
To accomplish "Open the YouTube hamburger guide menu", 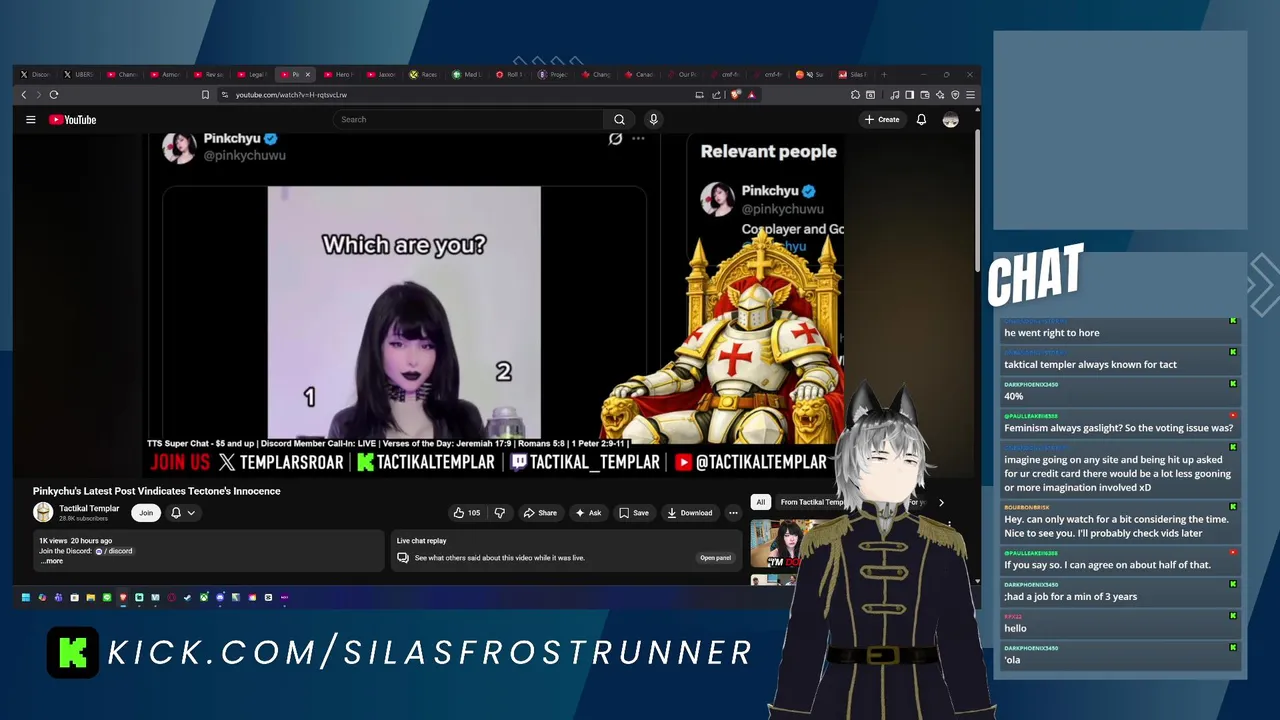I will (31, 120).
